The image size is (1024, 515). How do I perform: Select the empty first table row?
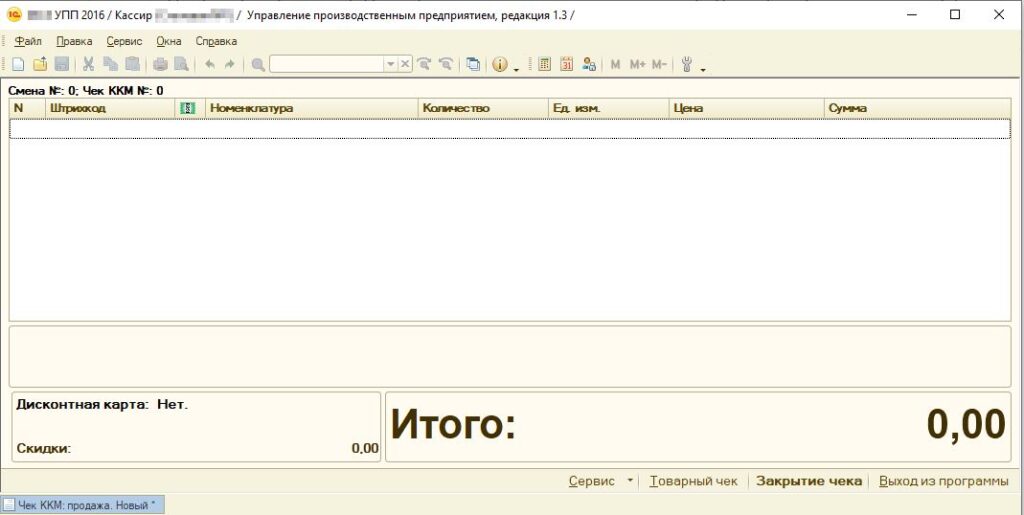(510, 129)
